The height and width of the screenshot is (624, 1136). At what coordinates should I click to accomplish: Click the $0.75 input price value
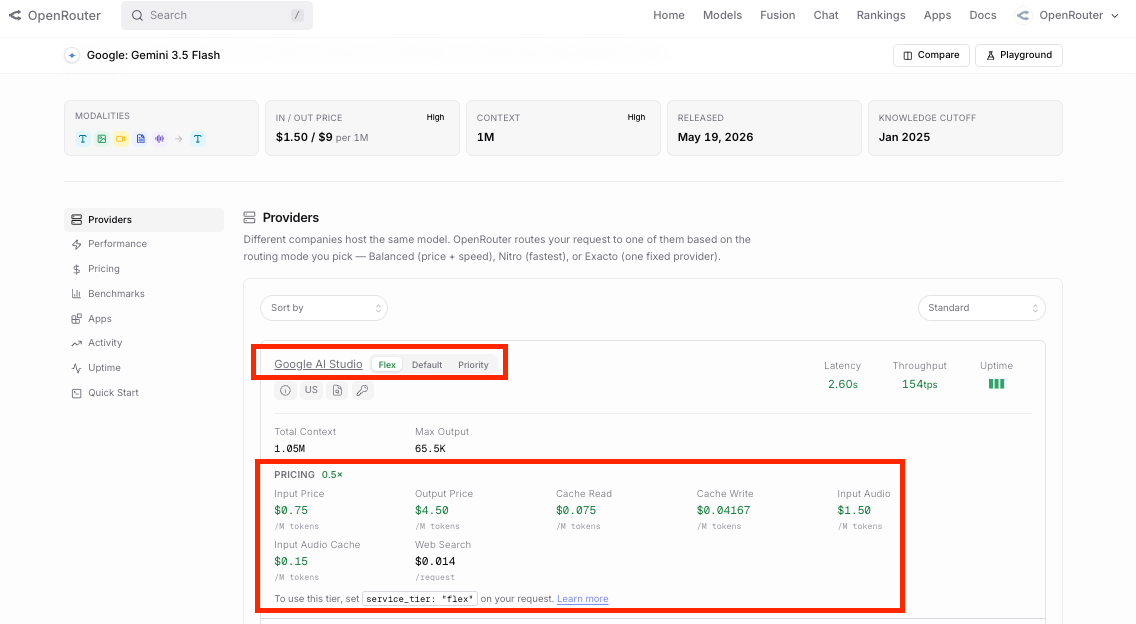(291, 510)
